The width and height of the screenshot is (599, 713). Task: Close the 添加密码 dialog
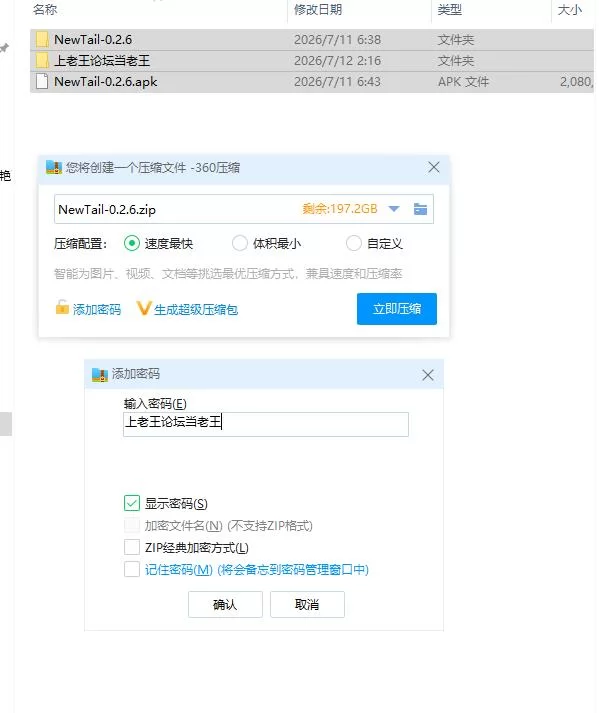[x=428, y=375]
